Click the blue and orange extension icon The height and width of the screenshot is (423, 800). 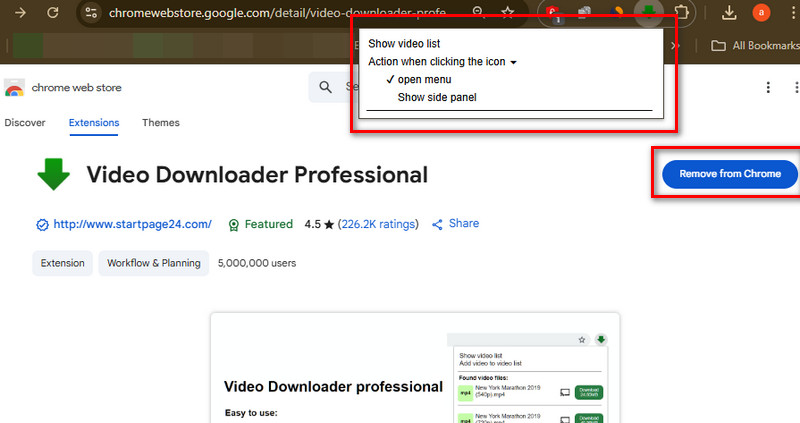[617, 12]
